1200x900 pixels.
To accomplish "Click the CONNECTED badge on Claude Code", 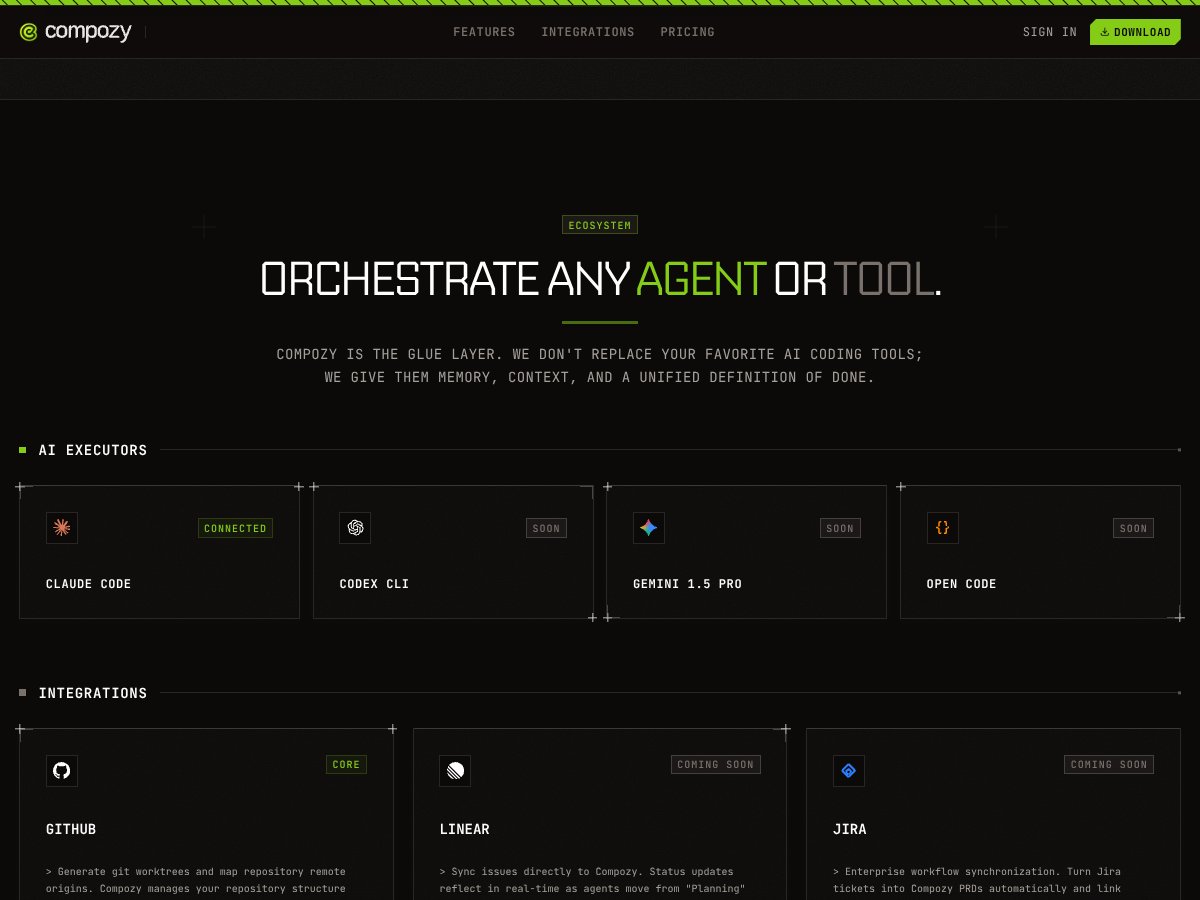I will [235, 528].
